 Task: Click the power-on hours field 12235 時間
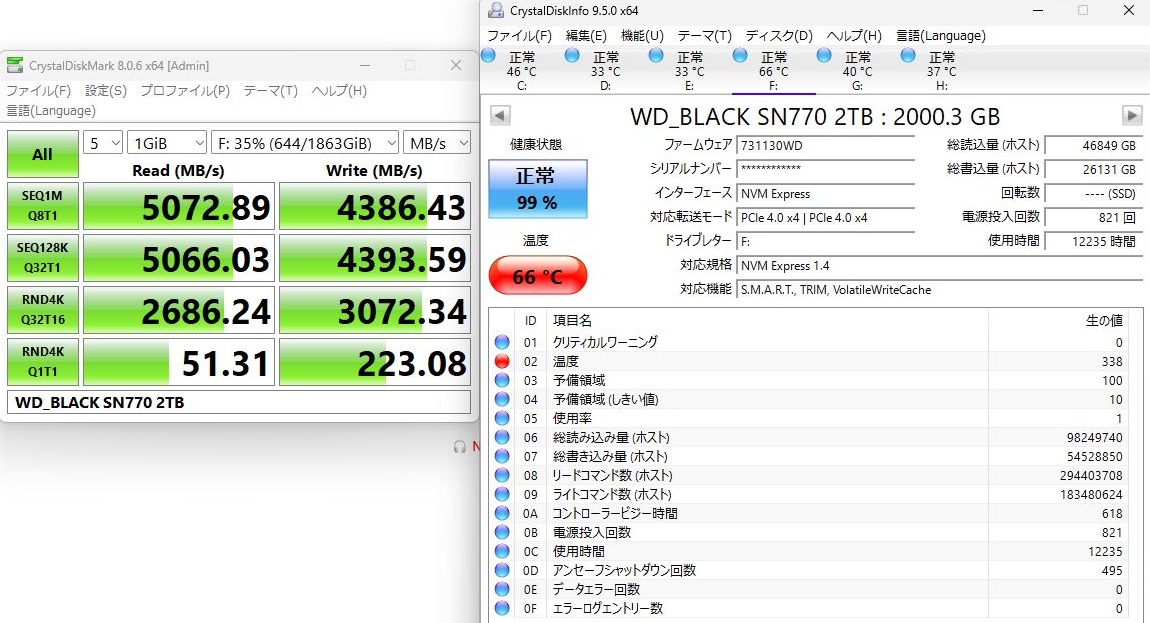pyautogui.click(x=1094, y=241)
